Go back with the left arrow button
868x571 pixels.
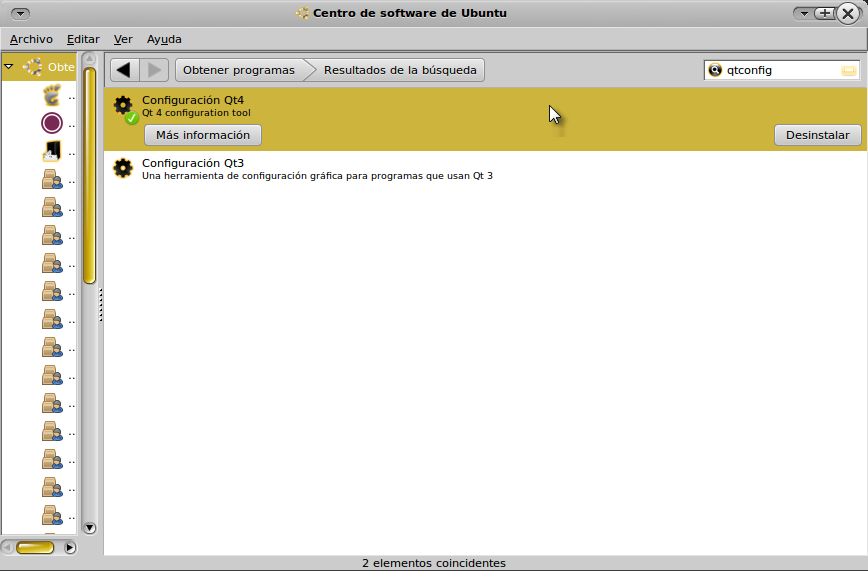[125, 70]
